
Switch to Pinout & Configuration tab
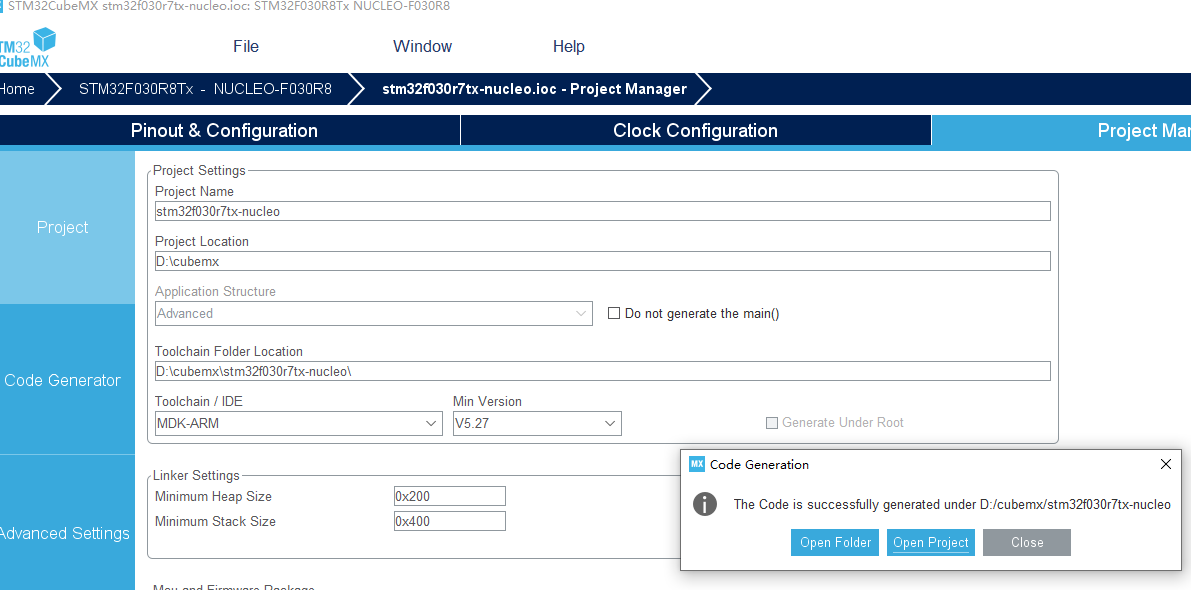[224, 131]
